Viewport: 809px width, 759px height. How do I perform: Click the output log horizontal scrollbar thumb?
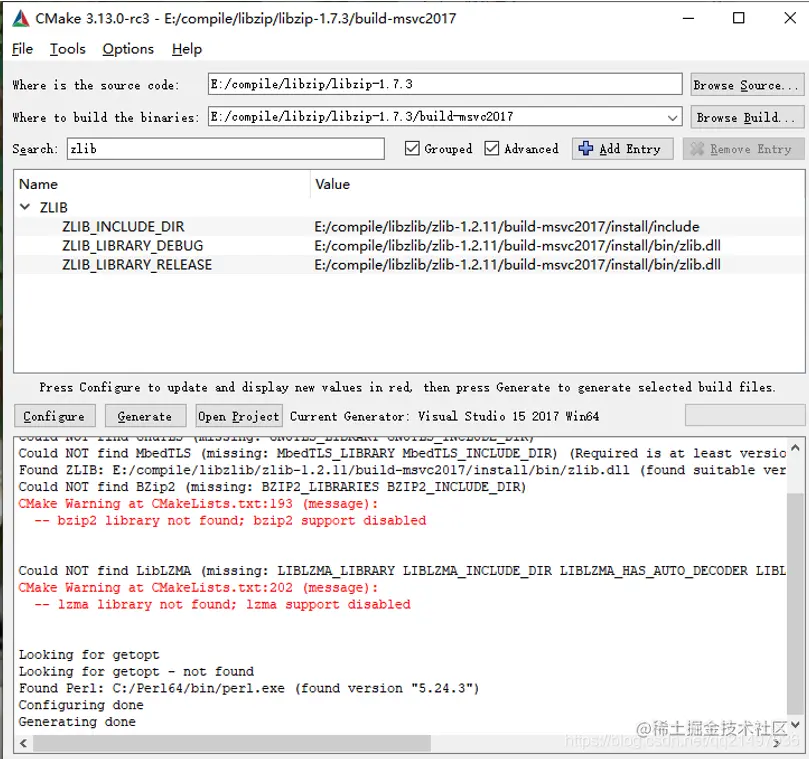coord(232,743)
